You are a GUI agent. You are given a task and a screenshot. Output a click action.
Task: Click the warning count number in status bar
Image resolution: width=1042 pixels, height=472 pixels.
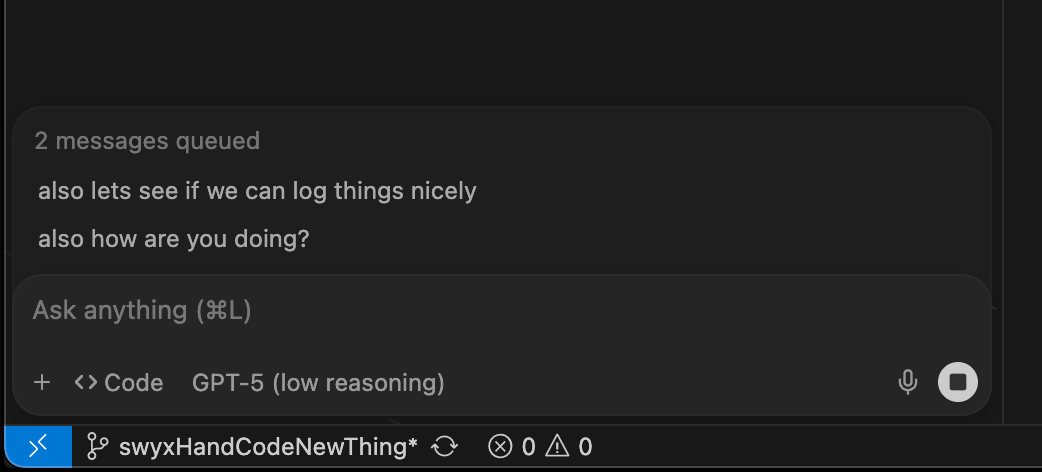pos(585,447)
